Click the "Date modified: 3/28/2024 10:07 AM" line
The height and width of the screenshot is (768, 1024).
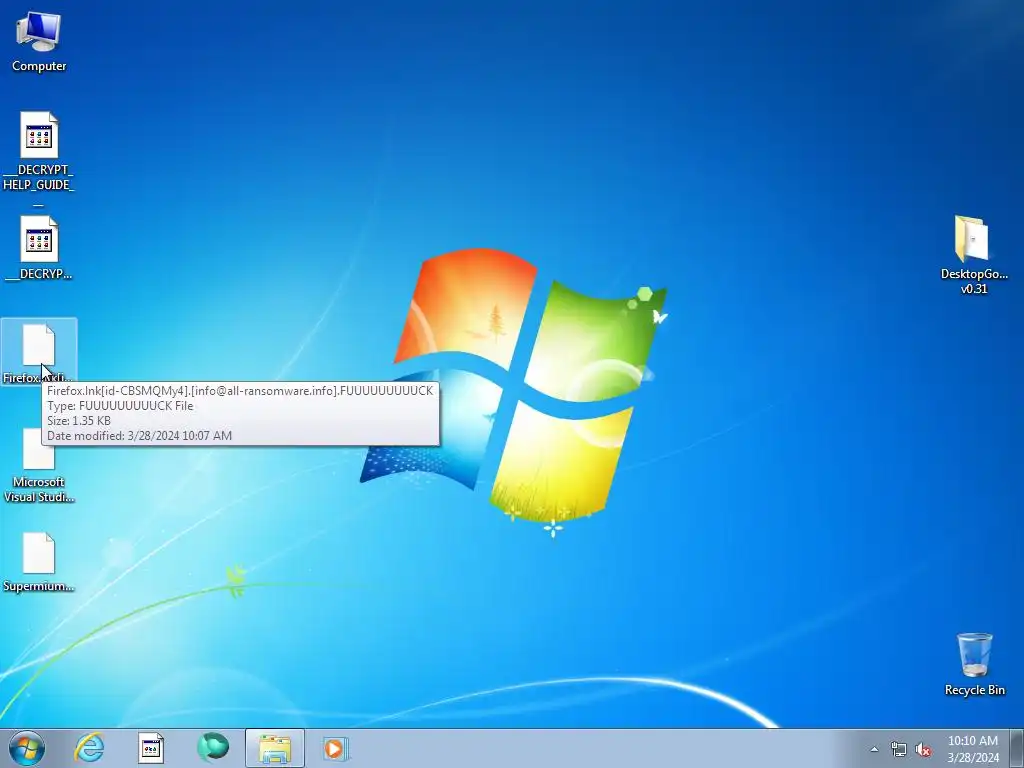tap(139, 436)
